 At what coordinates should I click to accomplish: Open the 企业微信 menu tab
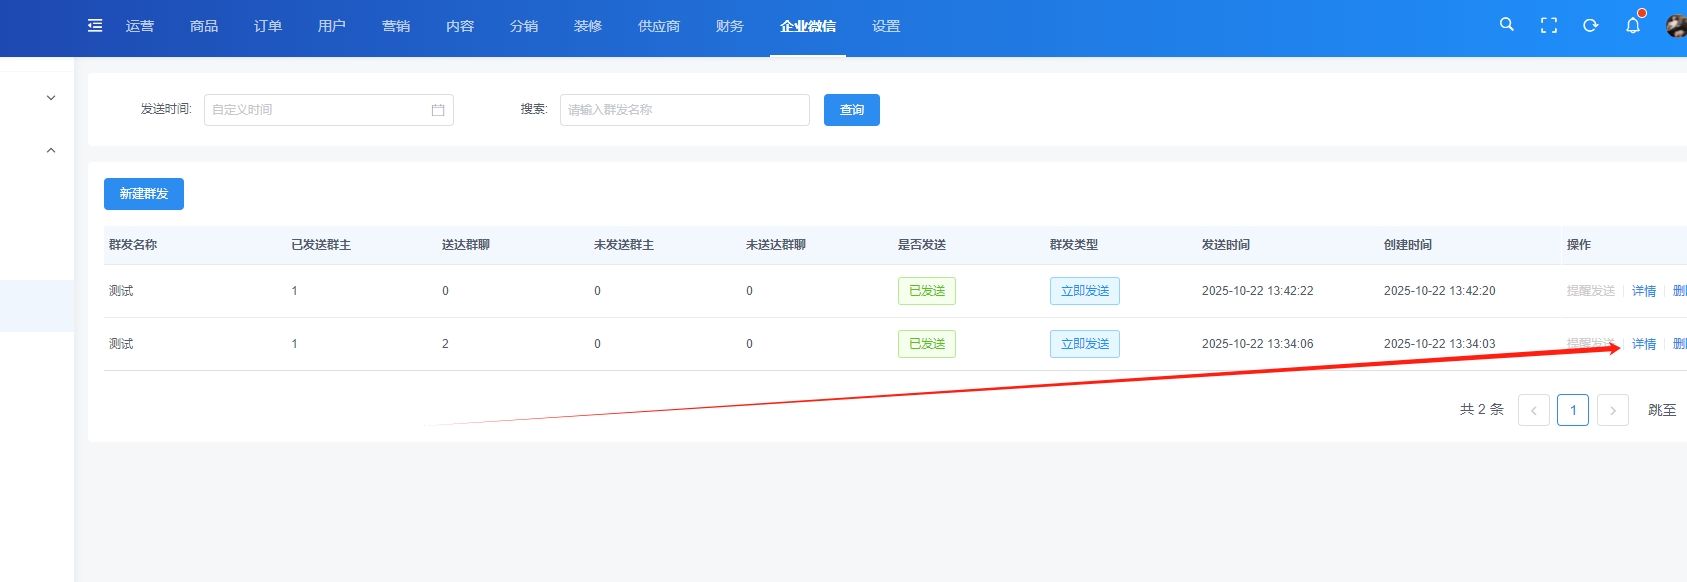click(807, 27)
